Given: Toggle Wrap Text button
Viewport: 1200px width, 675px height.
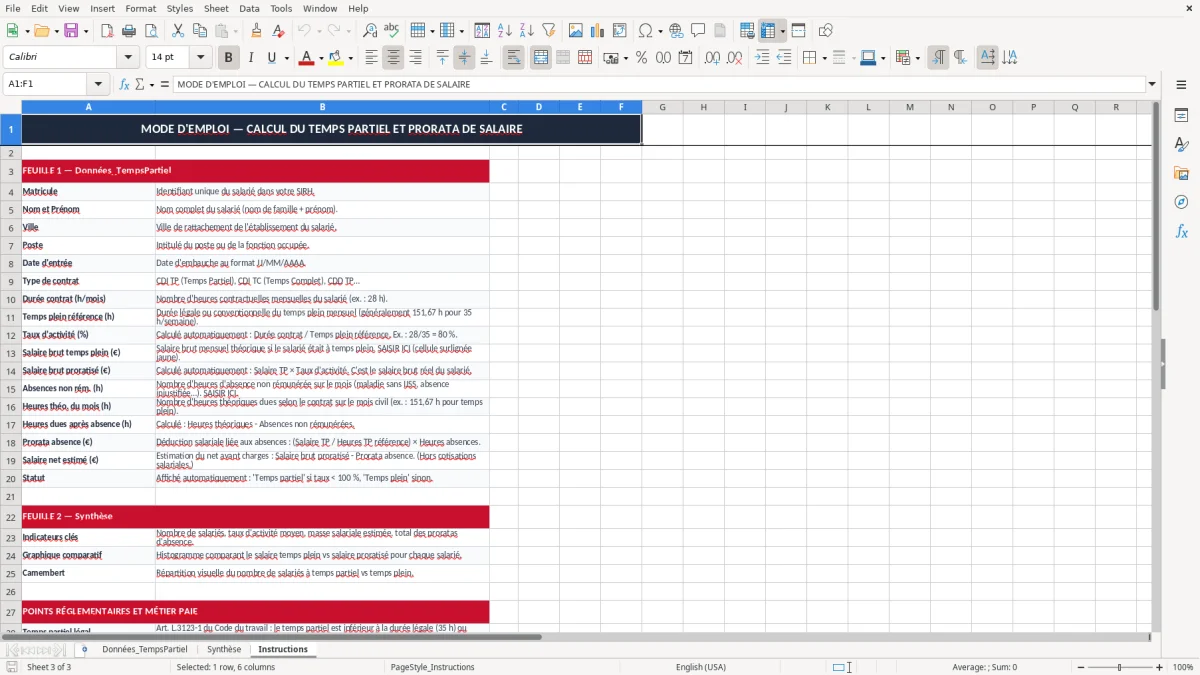Looking at the screenshot, I should click(x=514, y=57).
